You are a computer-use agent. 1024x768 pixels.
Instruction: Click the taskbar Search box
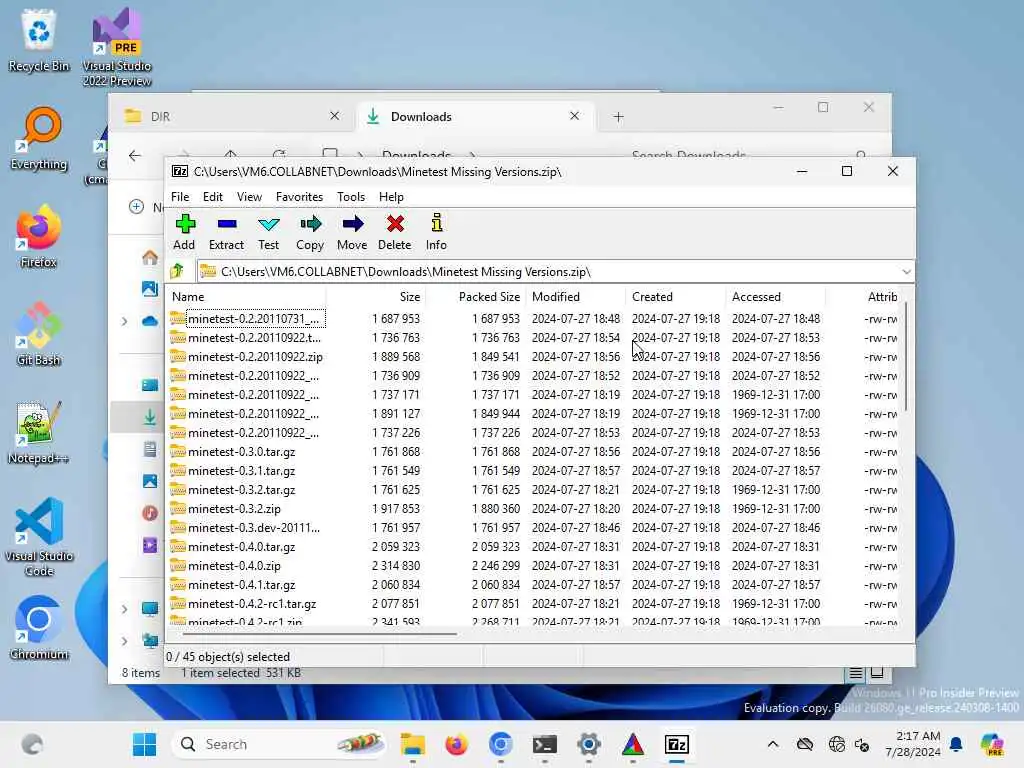click(279, 744)
